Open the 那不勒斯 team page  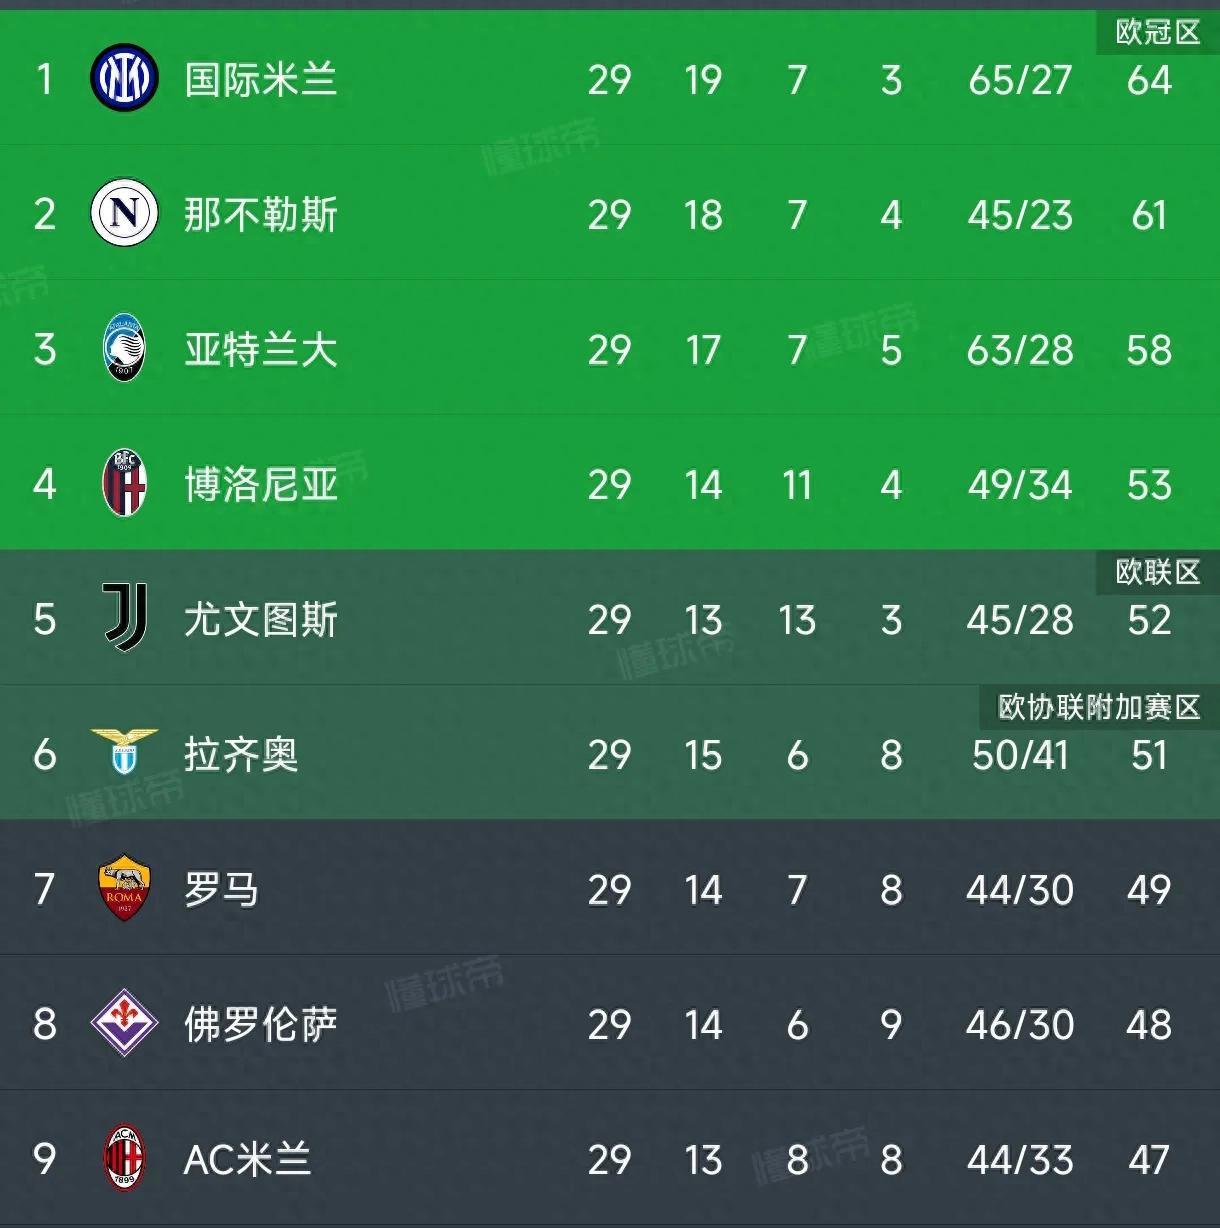tap(261, 215)
